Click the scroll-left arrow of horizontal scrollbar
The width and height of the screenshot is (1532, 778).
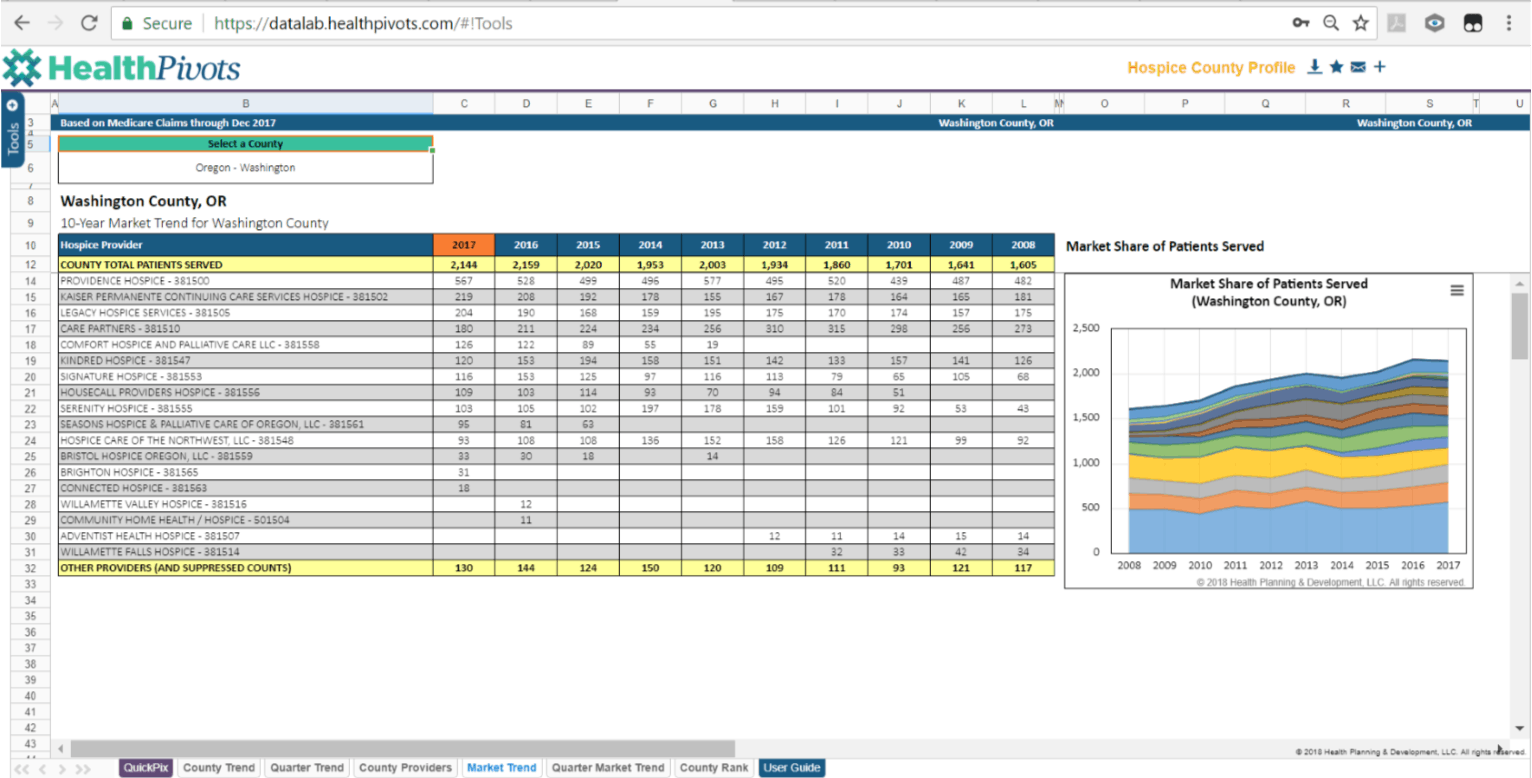pyautogui.click(x=61, y=748)
